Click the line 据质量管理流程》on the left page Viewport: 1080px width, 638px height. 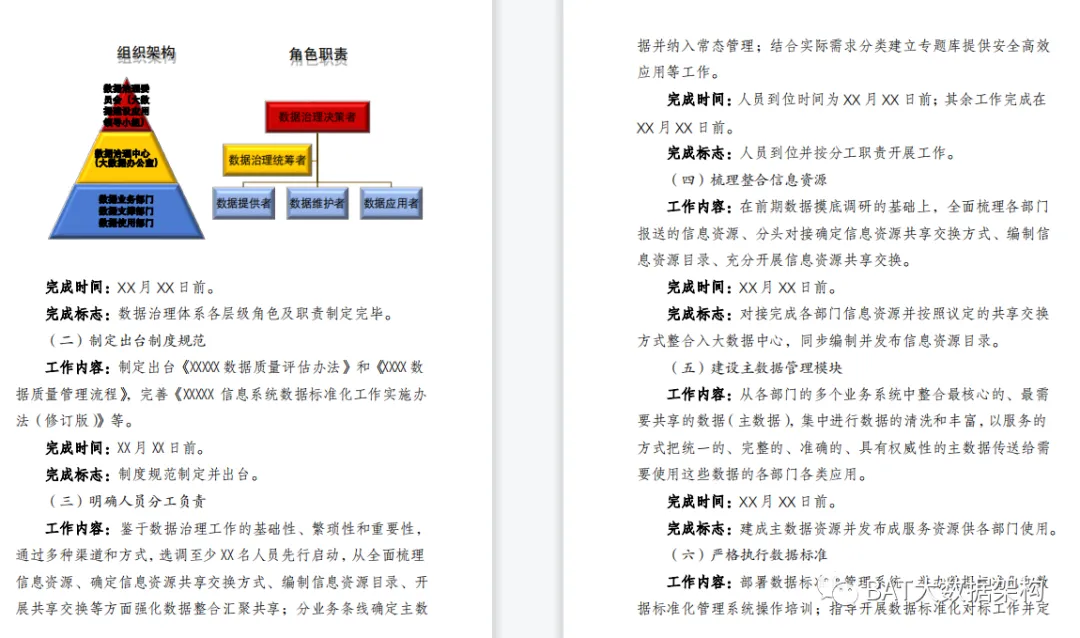[221, 394]
